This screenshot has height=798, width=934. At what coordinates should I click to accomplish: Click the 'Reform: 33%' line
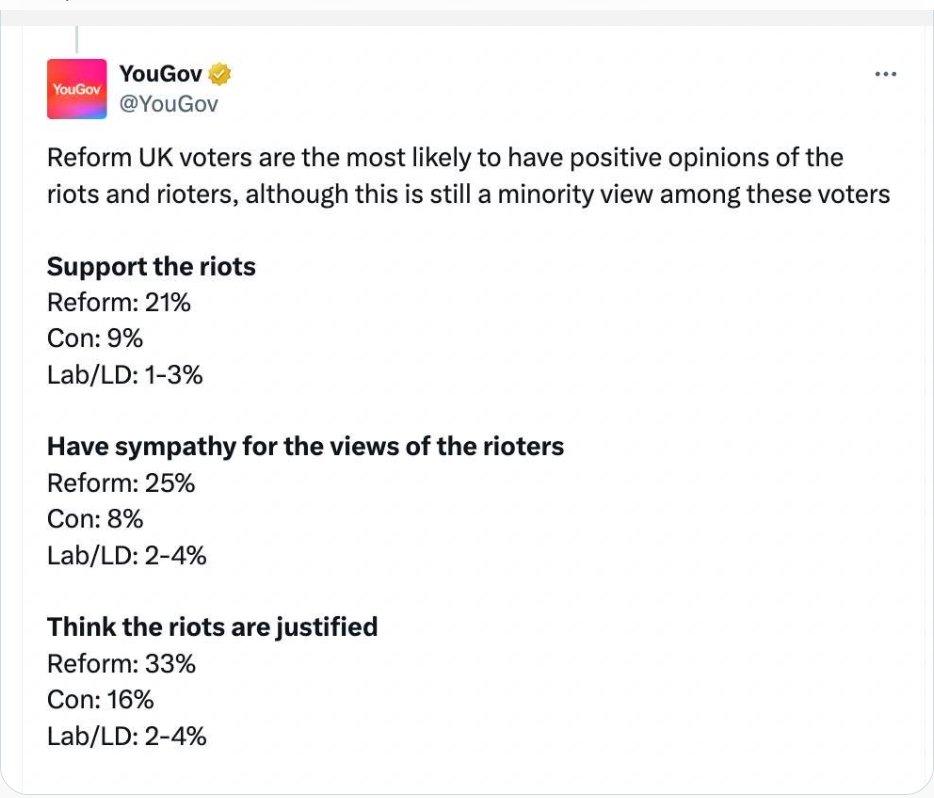click(121, 663)
